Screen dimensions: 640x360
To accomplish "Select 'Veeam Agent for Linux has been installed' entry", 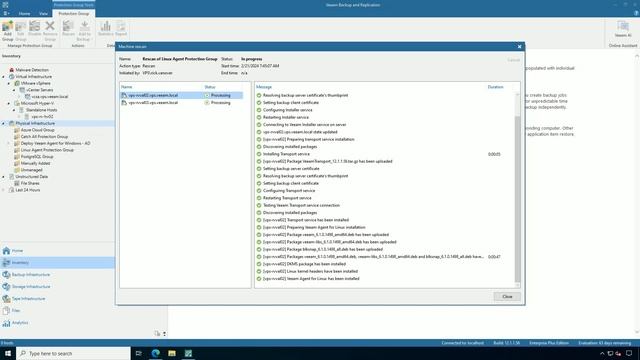I will 311,279.
